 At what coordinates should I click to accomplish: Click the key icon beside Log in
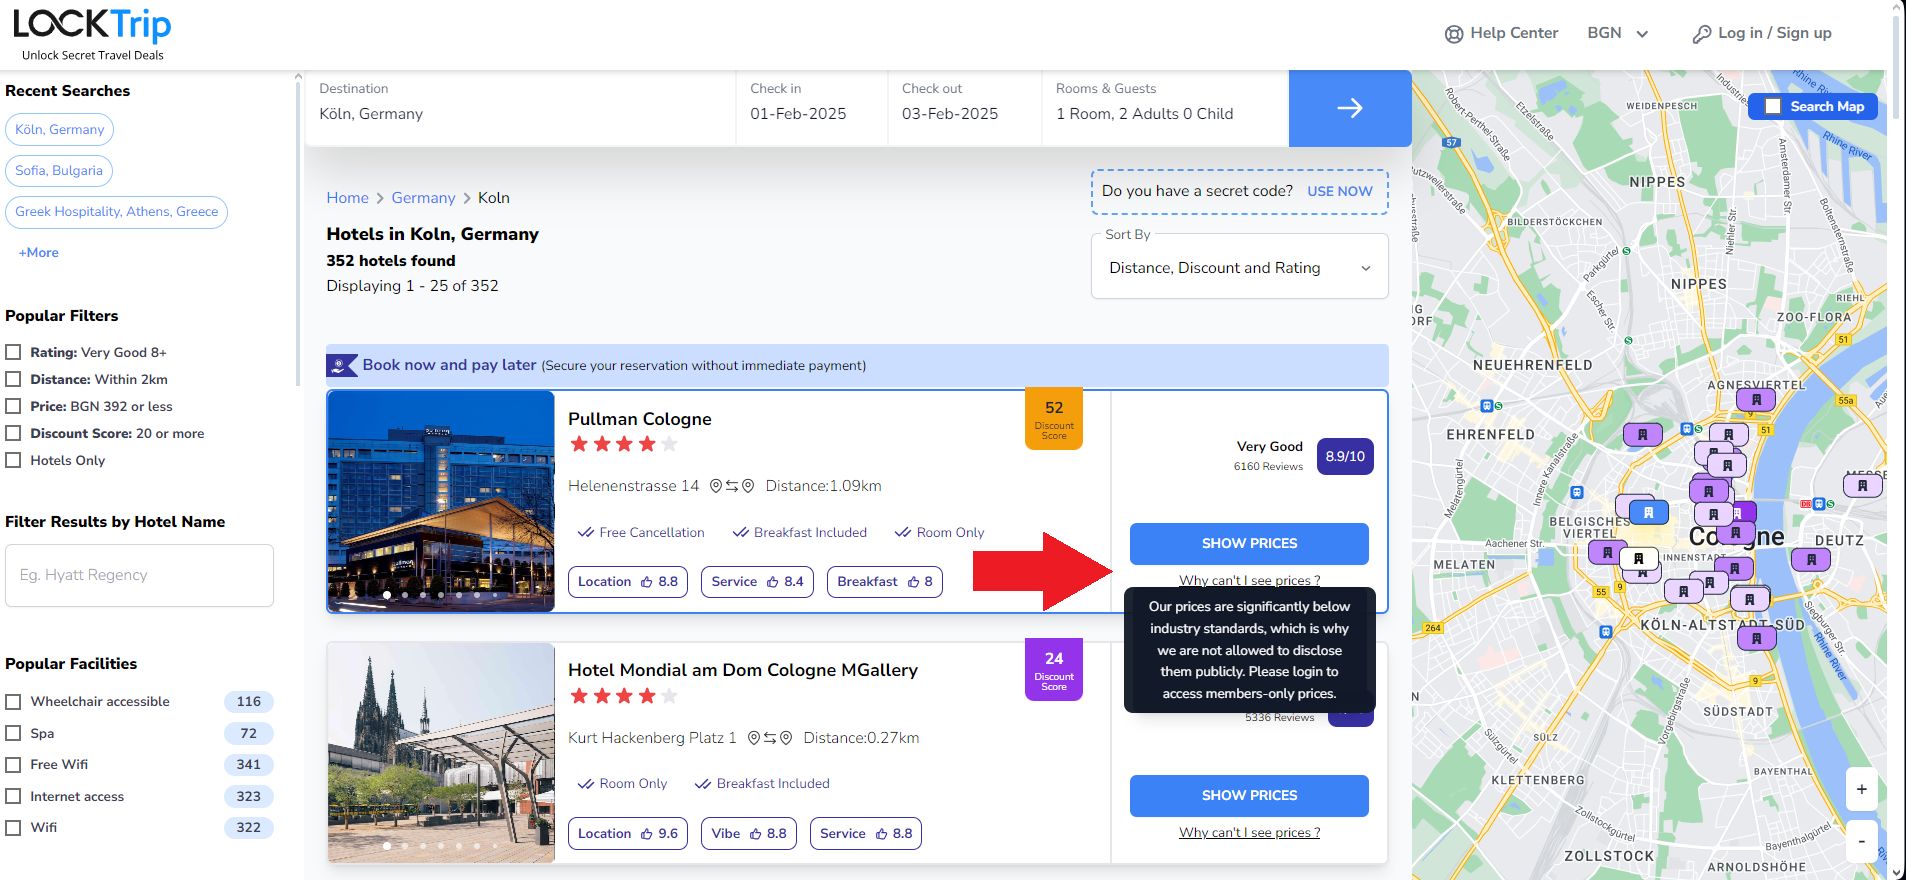click(1701, 34)
